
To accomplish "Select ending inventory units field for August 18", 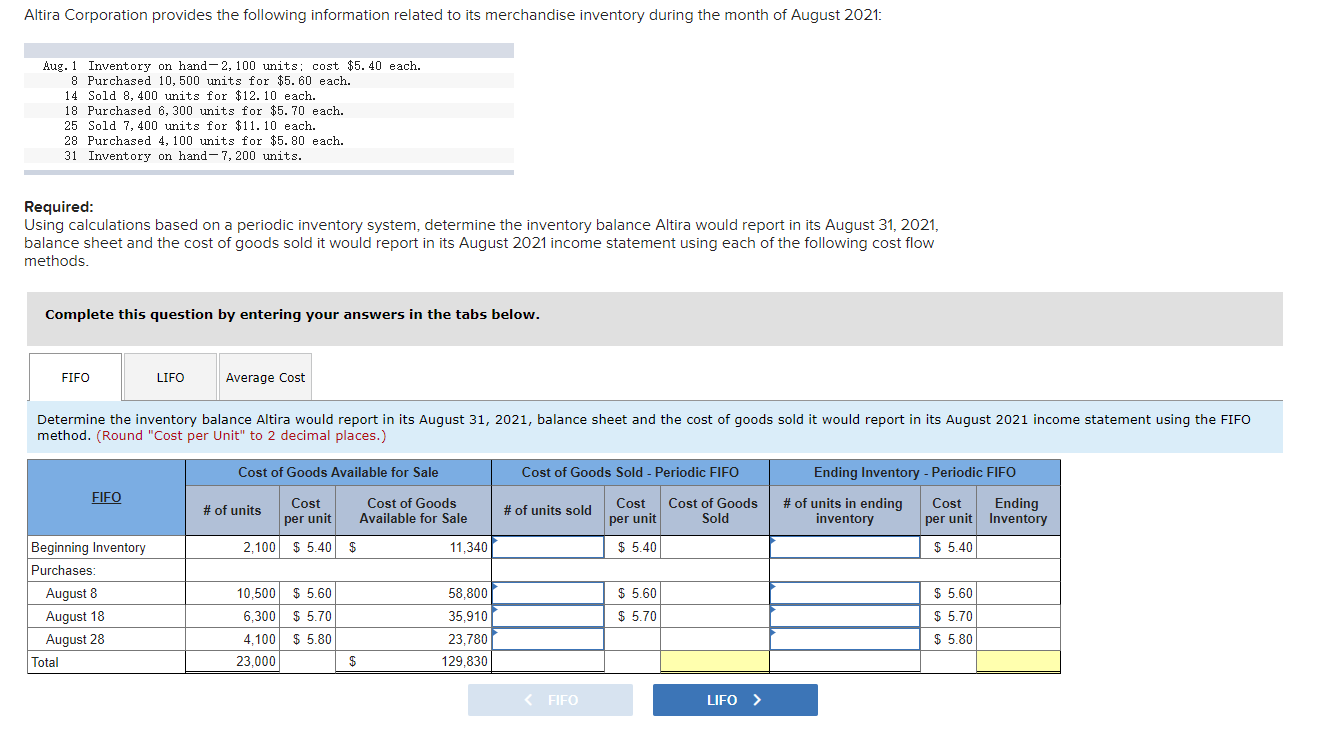I will [x=845, y=616].
